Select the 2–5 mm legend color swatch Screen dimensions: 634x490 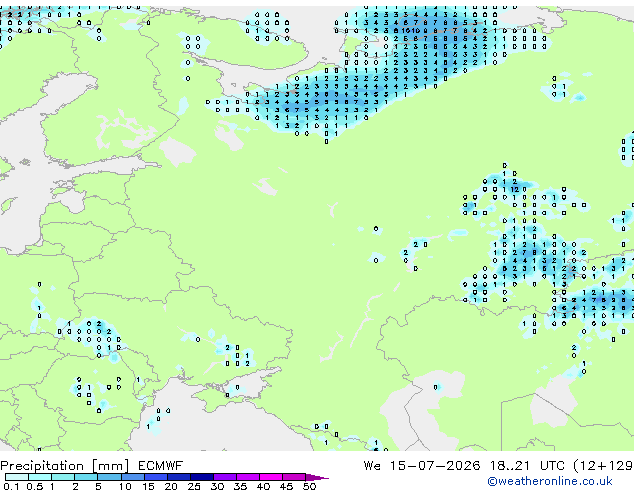86,477
